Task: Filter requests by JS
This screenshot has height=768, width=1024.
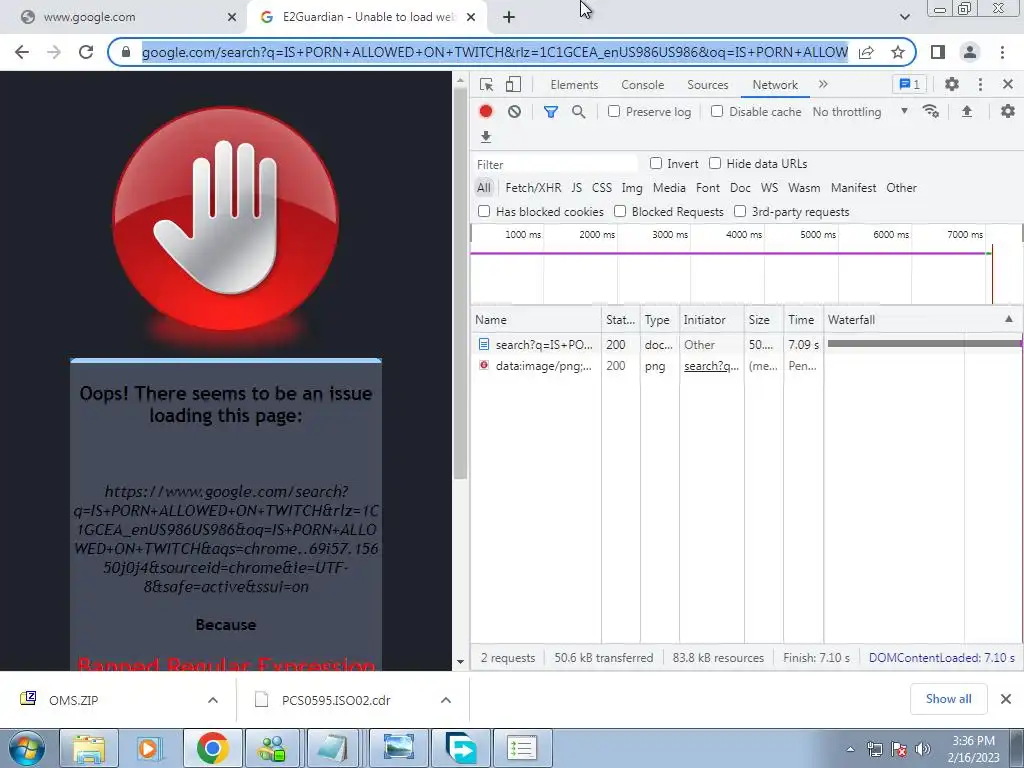Action: point(576,188)
